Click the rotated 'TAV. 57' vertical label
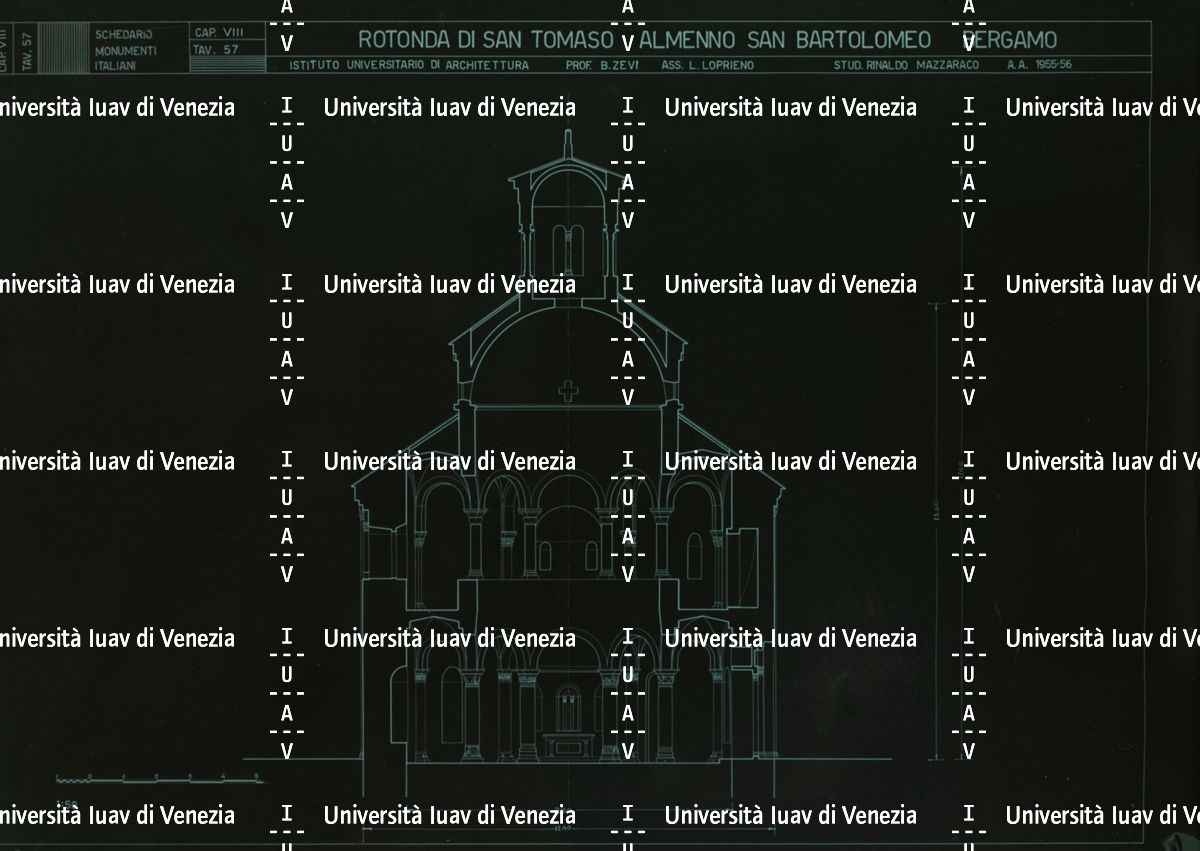 click(x=27, y=49)
